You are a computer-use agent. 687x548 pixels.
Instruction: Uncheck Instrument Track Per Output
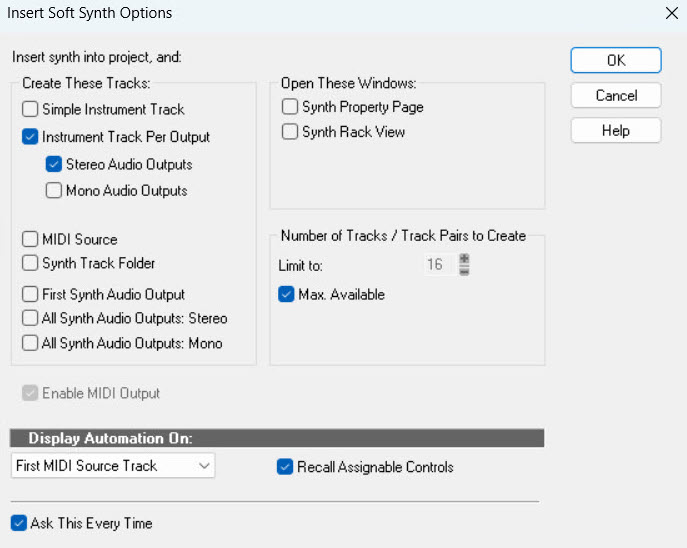[x=30, y=137]
